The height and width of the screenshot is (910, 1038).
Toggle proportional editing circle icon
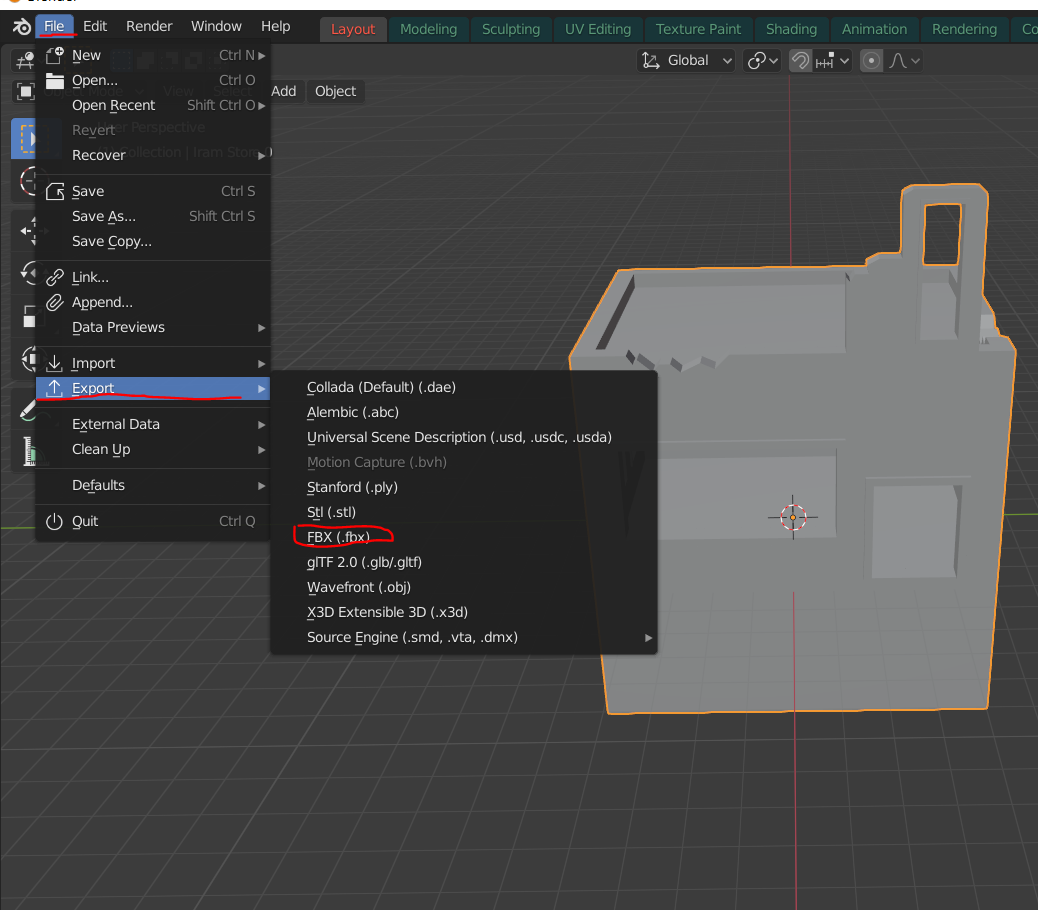(872, 61)
